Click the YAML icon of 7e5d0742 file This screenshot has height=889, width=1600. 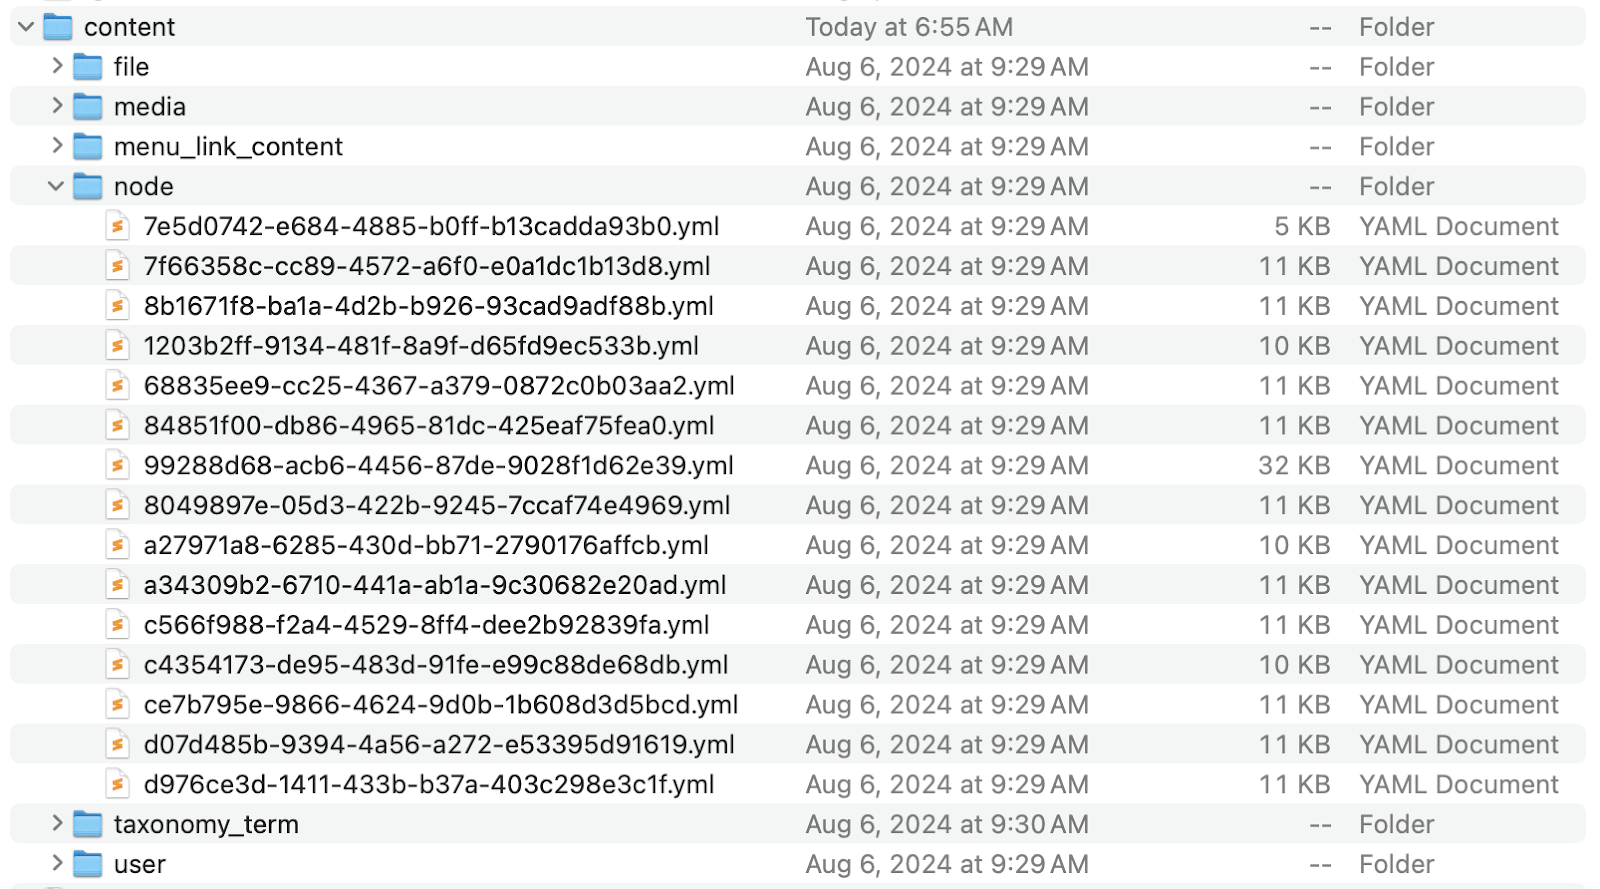pos(118,226)
